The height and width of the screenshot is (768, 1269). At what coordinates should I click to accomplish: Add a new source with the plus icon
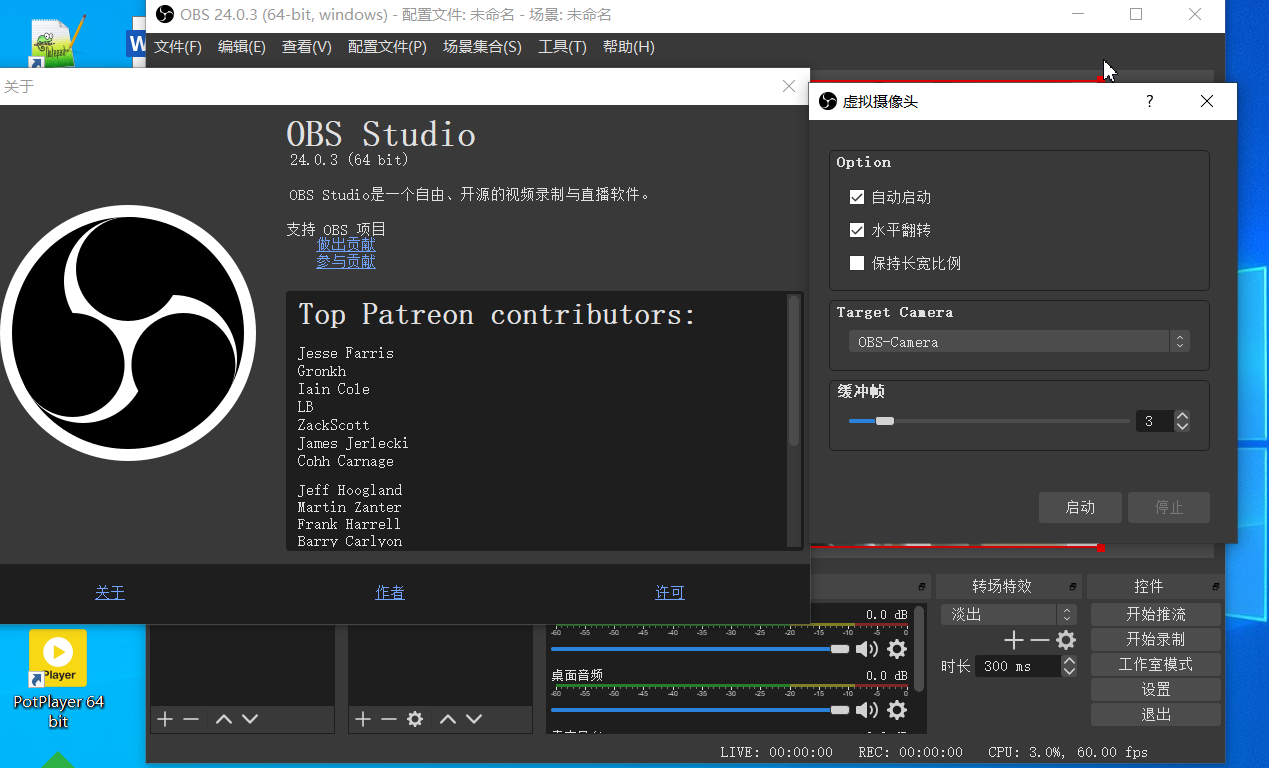coord(363,719)
